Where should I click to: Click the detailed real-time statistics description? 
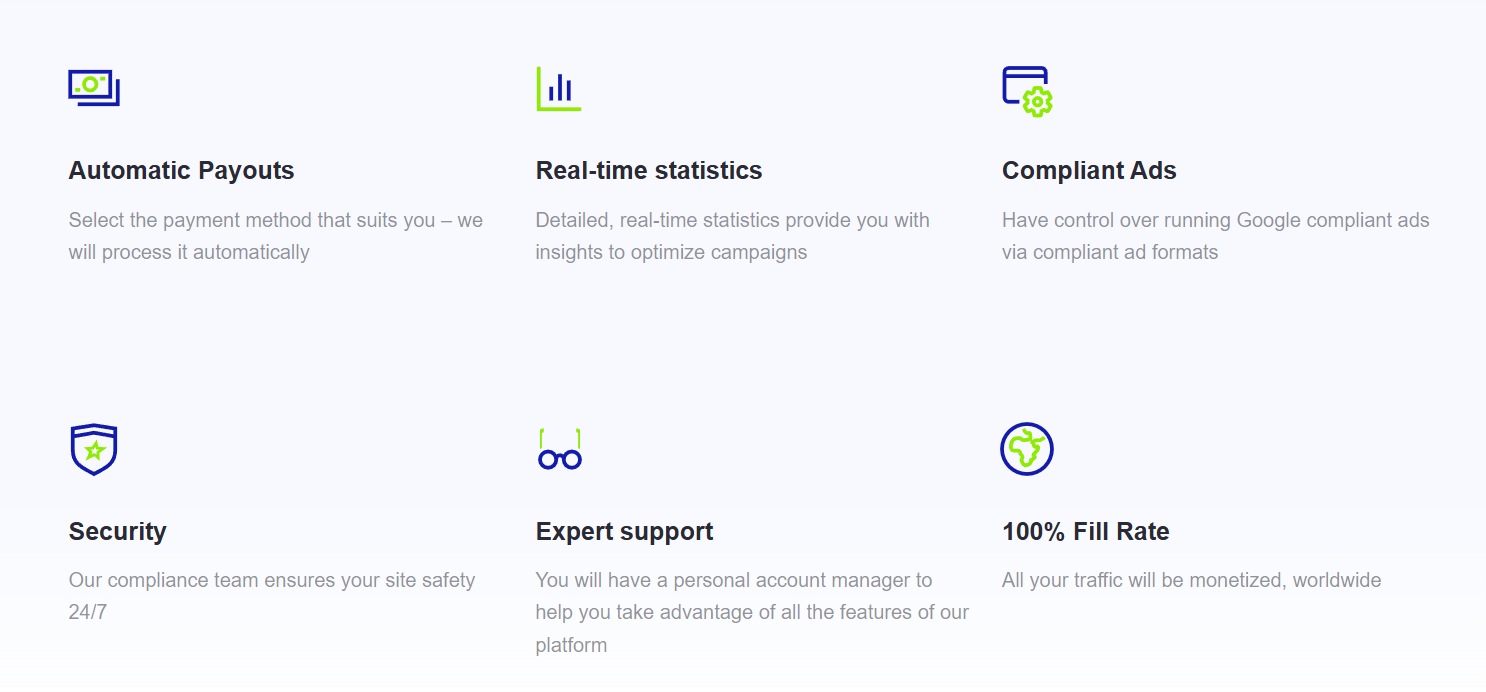point(733,236)
